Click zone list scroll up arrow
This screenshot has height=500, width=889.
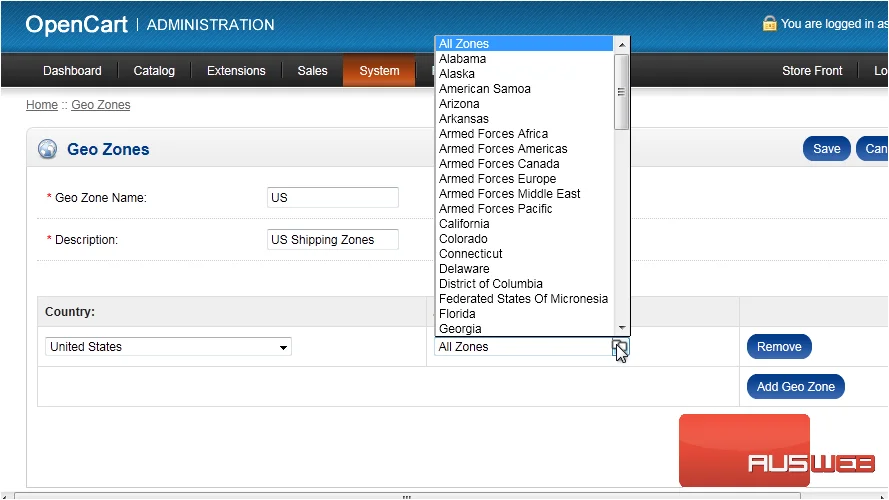point(622,44)
